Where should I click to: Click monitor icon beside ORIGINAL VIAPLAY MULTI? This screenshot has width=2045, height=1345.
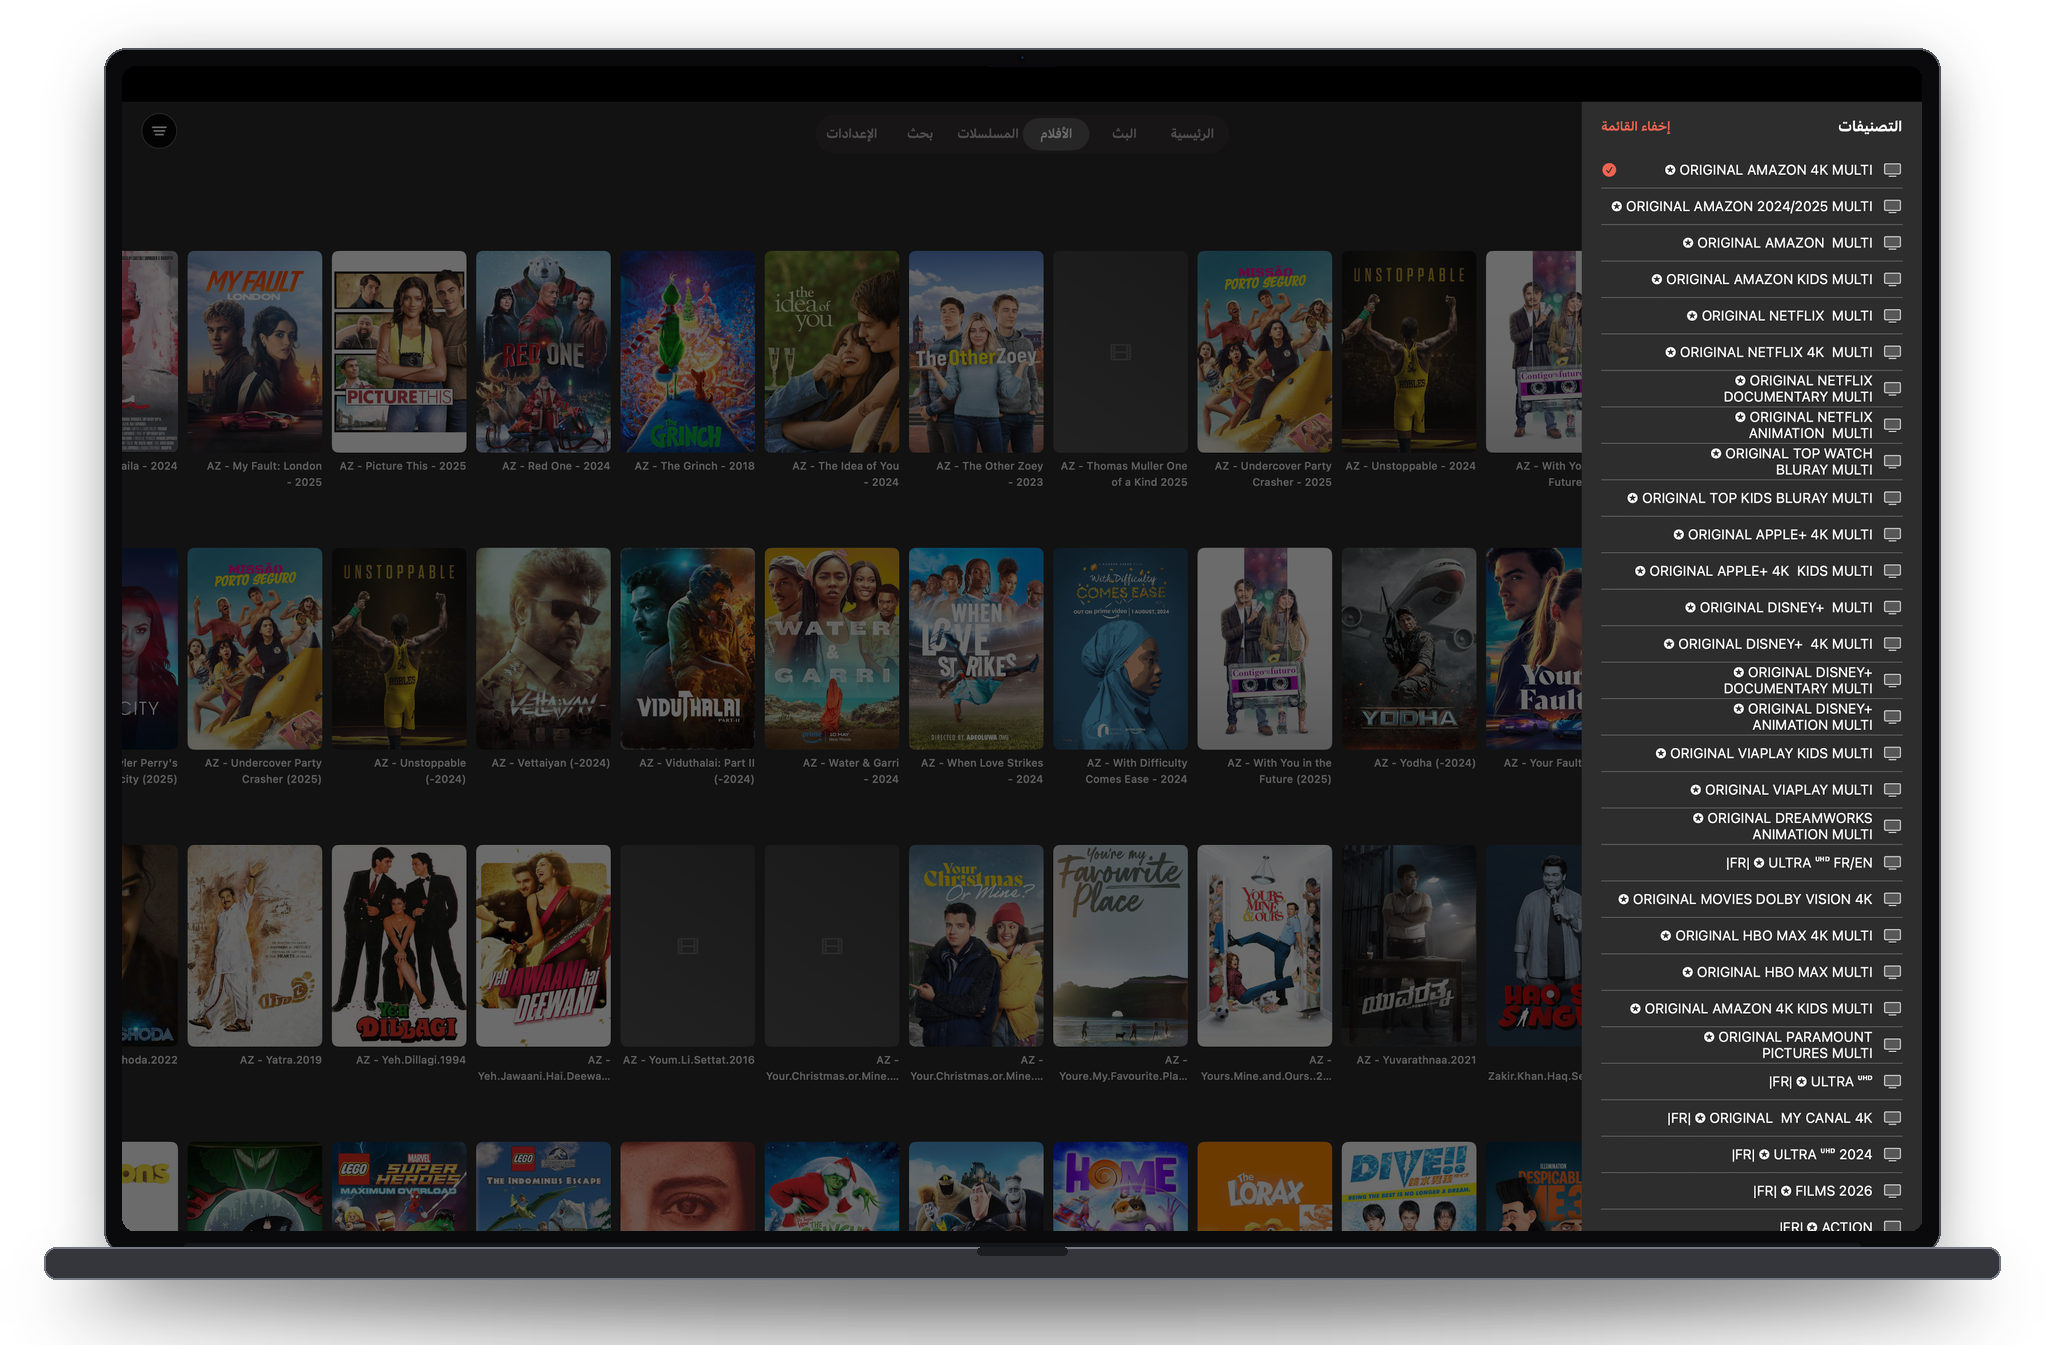[1892, 790]
